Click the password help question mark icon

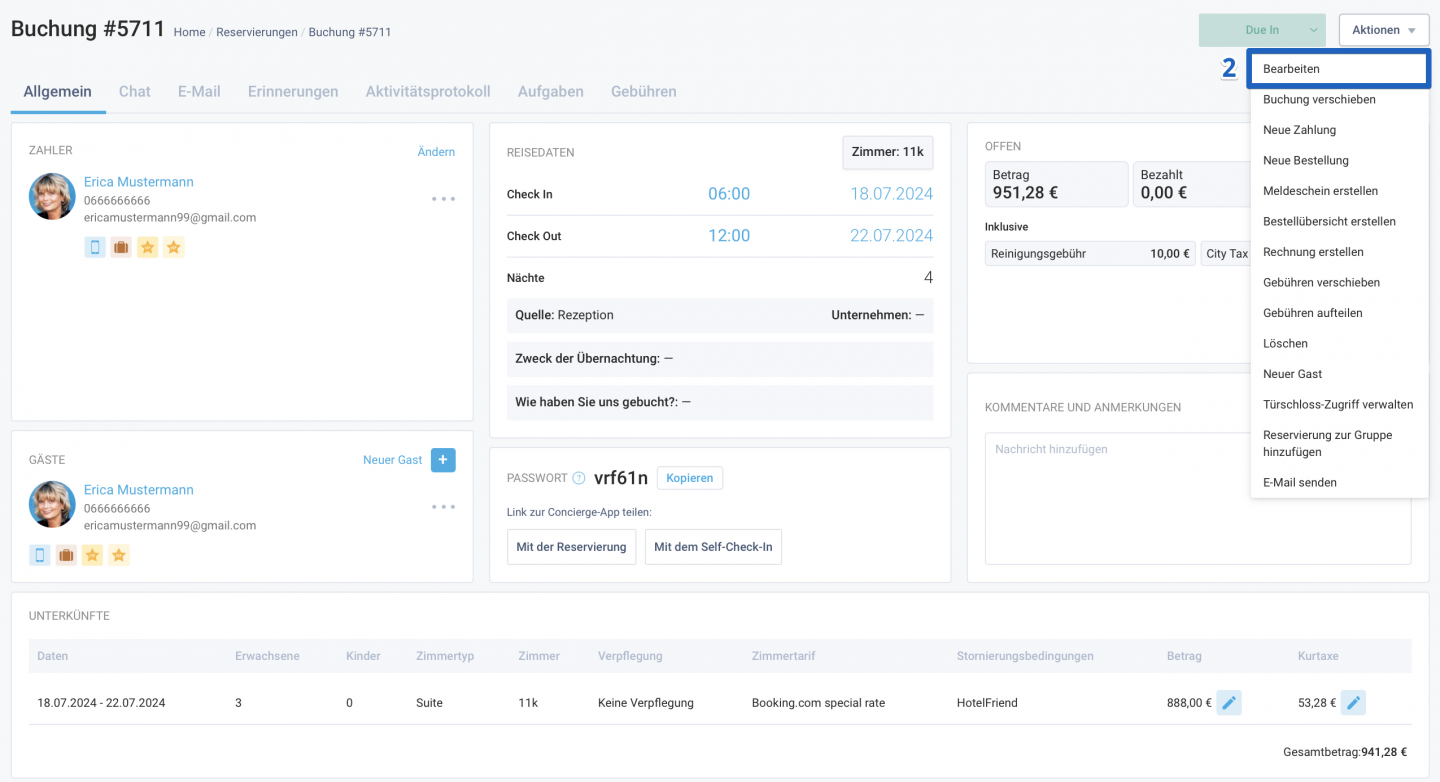click(x=579, y=478)
